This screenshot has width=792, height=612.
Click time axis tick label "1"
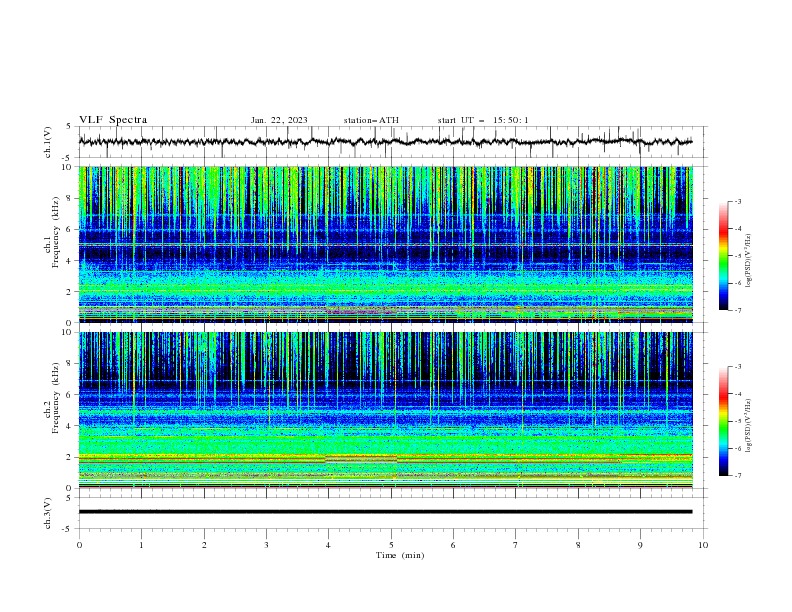coord(141,545)
